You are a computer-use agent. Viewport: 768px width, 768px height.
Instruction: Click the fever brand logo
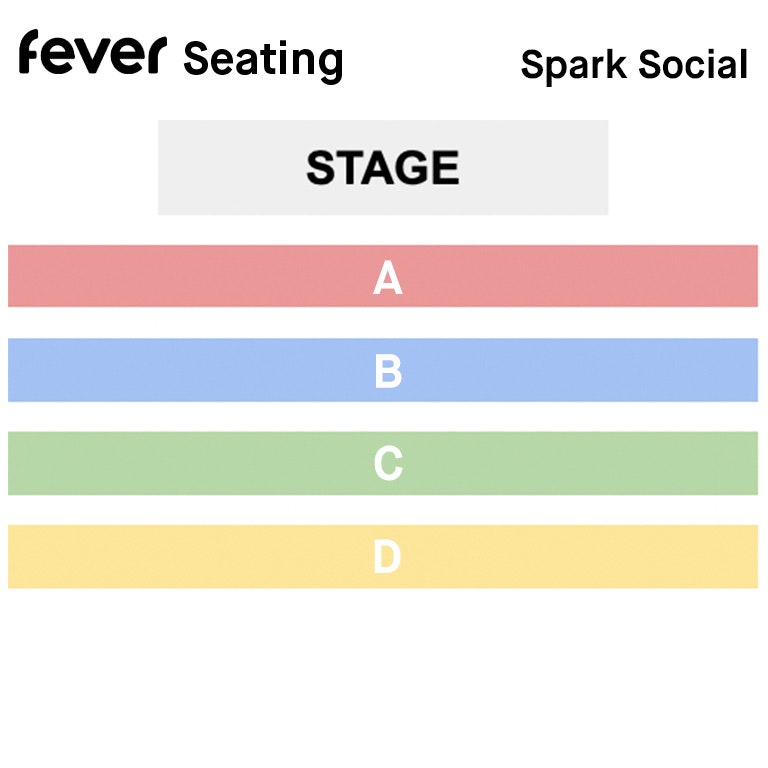pos(93,52)
